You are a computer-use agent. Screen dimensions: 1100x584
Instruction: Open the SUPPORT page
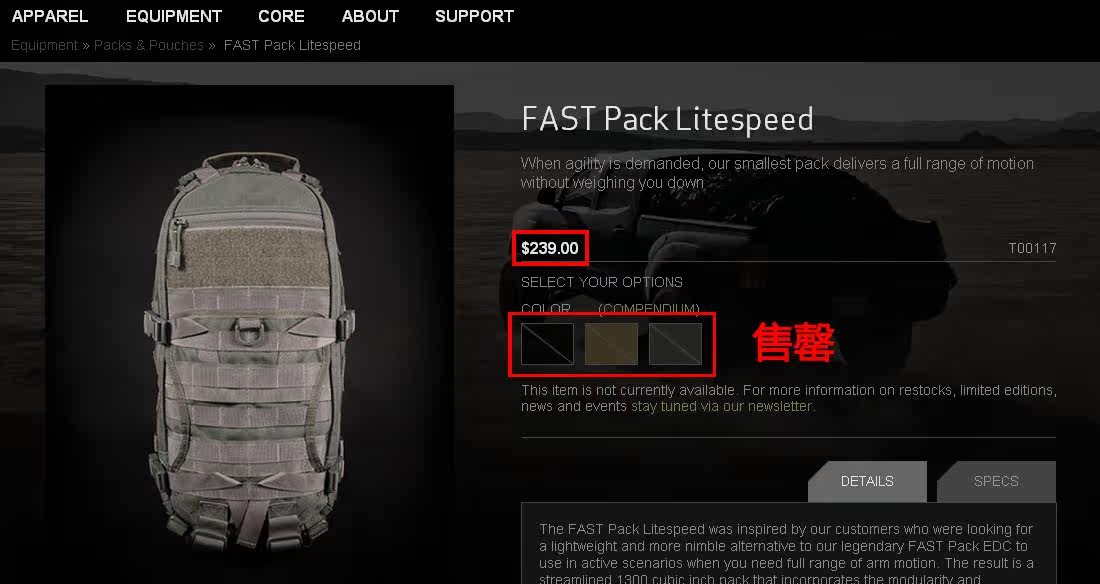pyautogui.click(x=474, y=16)
